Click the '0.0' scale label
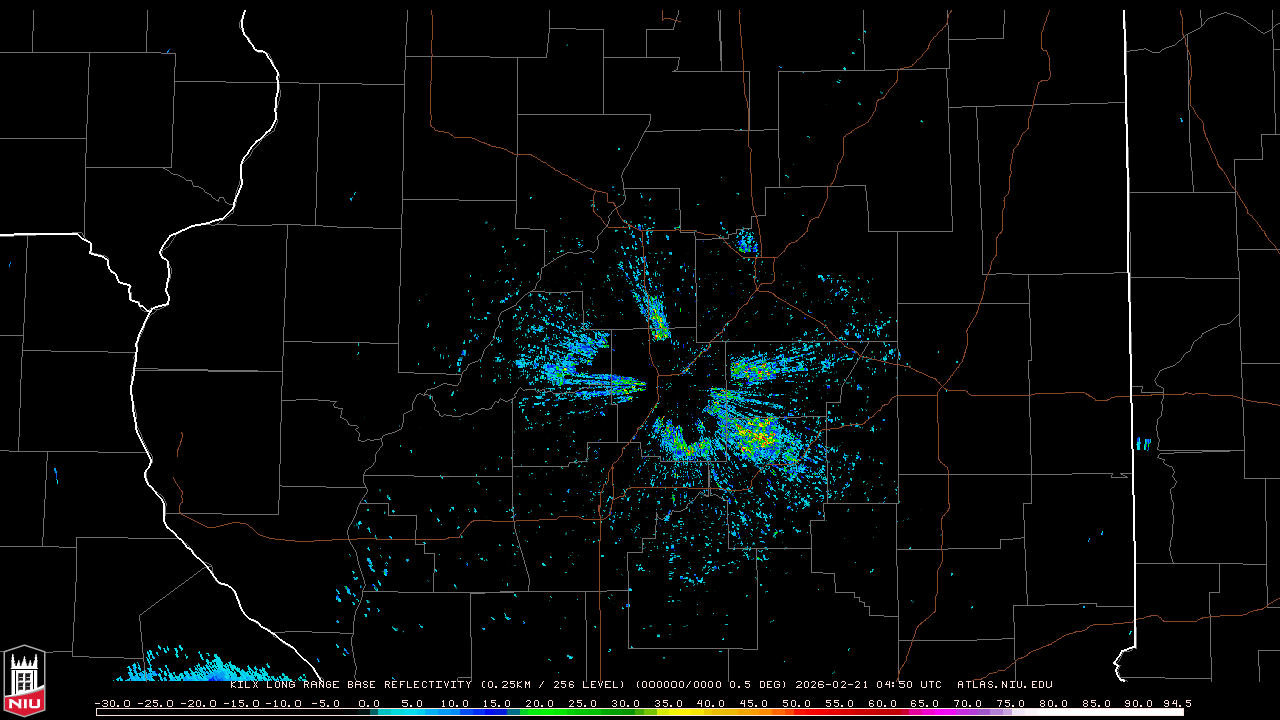The image size is (1280, 720). (x=369, y=703)
